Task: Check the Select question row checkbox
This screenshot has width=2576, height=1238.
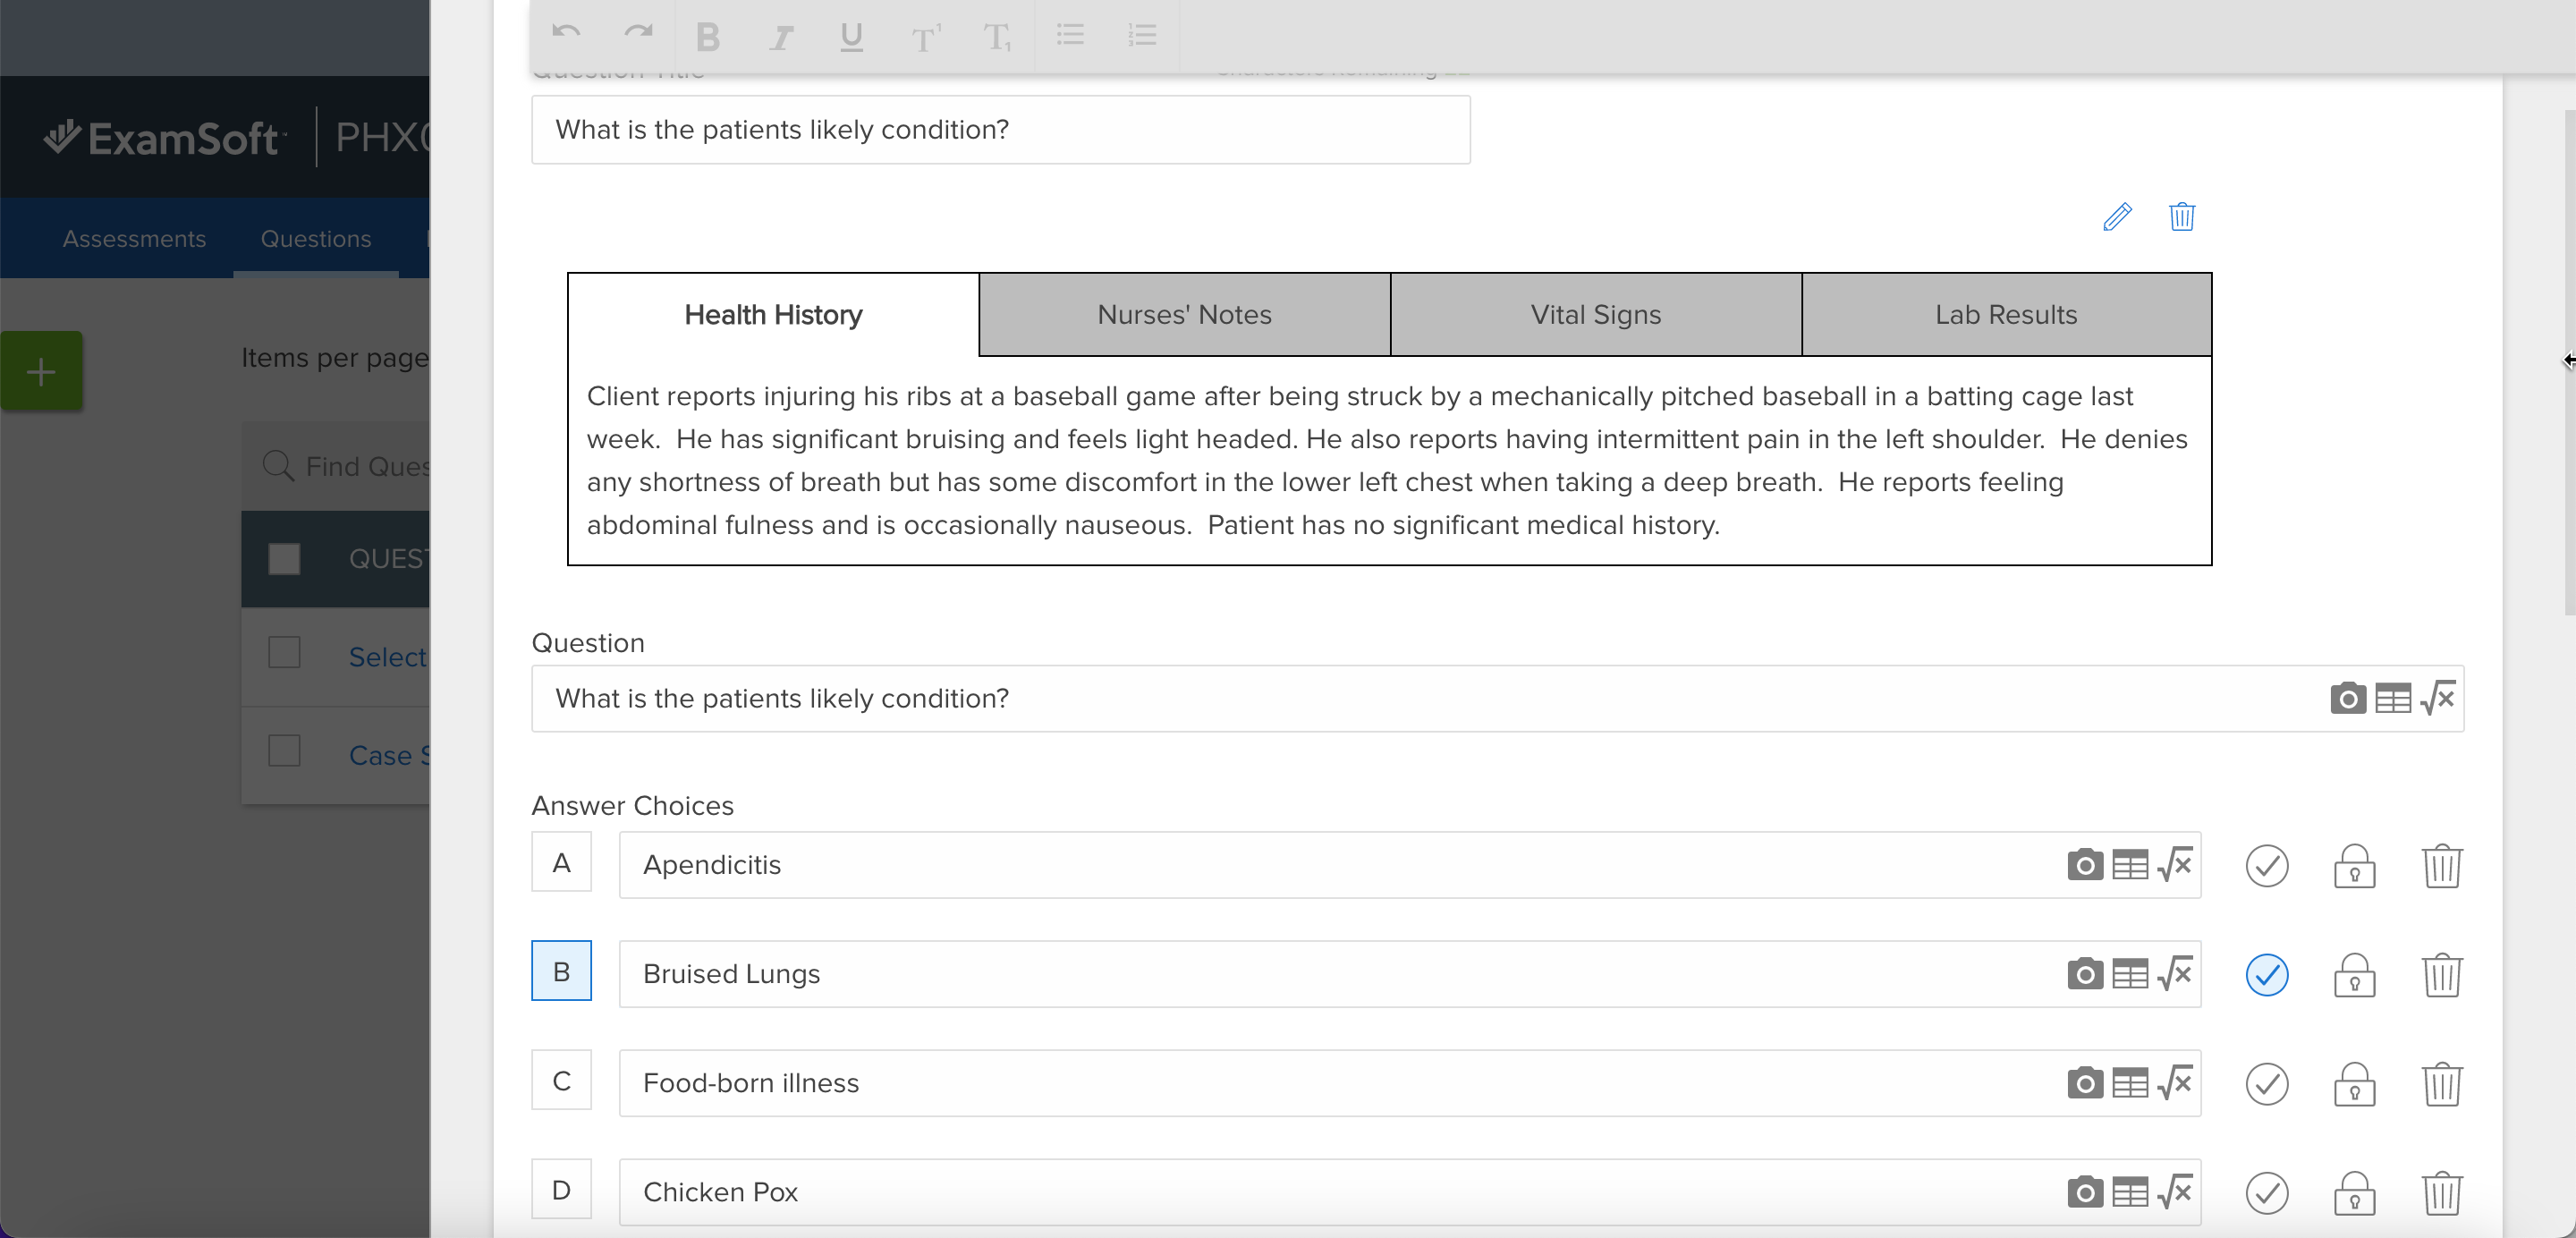Action: click(284, 652)
